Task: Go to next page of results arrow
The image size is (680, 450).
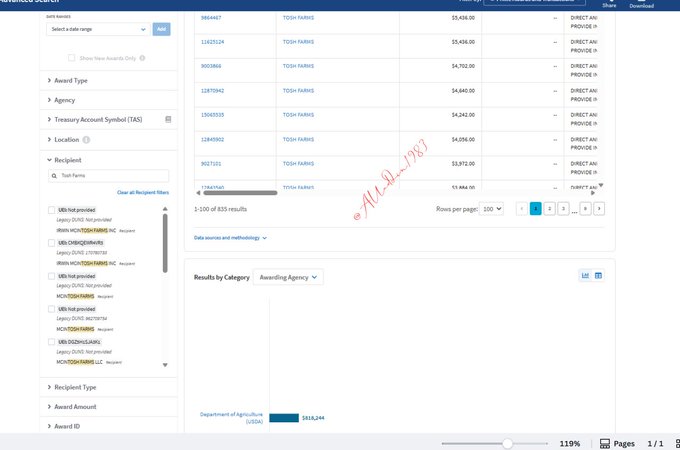Action: pyautogui.click(x=598, y=209)
